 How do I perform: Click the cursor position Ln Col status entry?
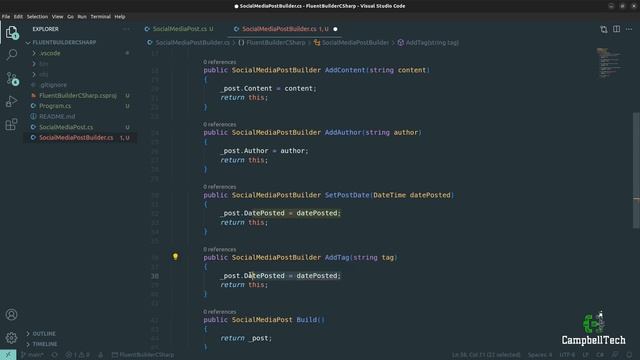[486, 355]
